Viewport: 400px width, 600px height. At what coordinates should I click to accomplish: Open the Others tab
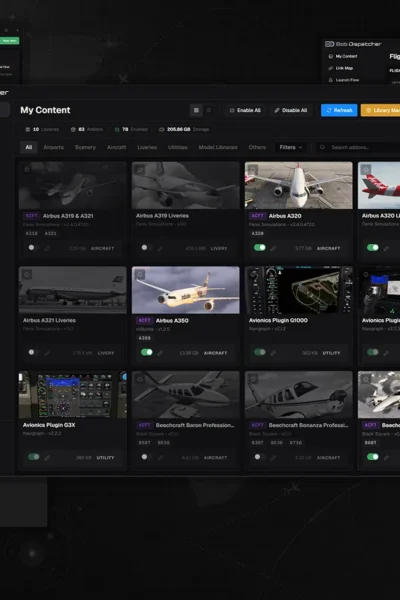point(257,147)
